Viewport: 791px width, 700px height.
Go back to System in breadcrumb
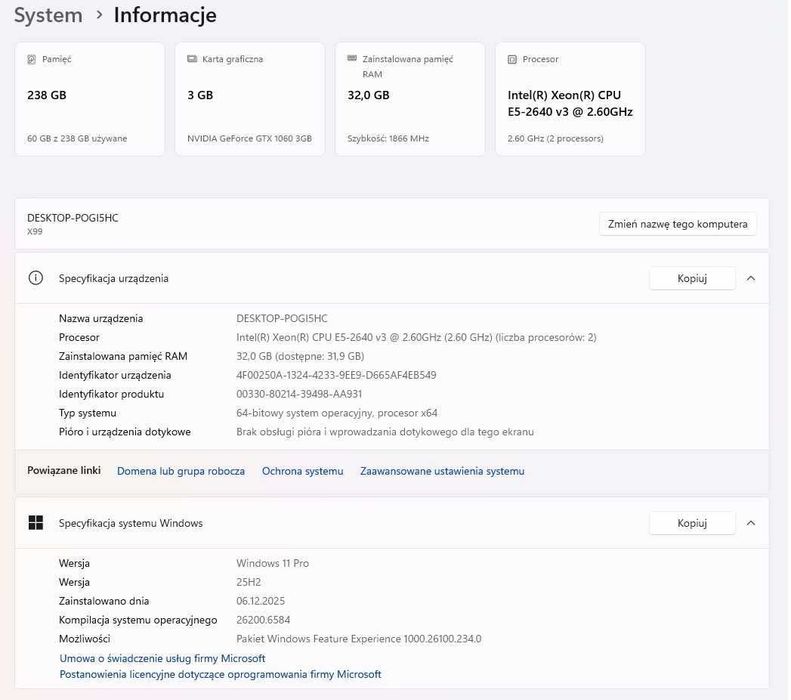48,16
